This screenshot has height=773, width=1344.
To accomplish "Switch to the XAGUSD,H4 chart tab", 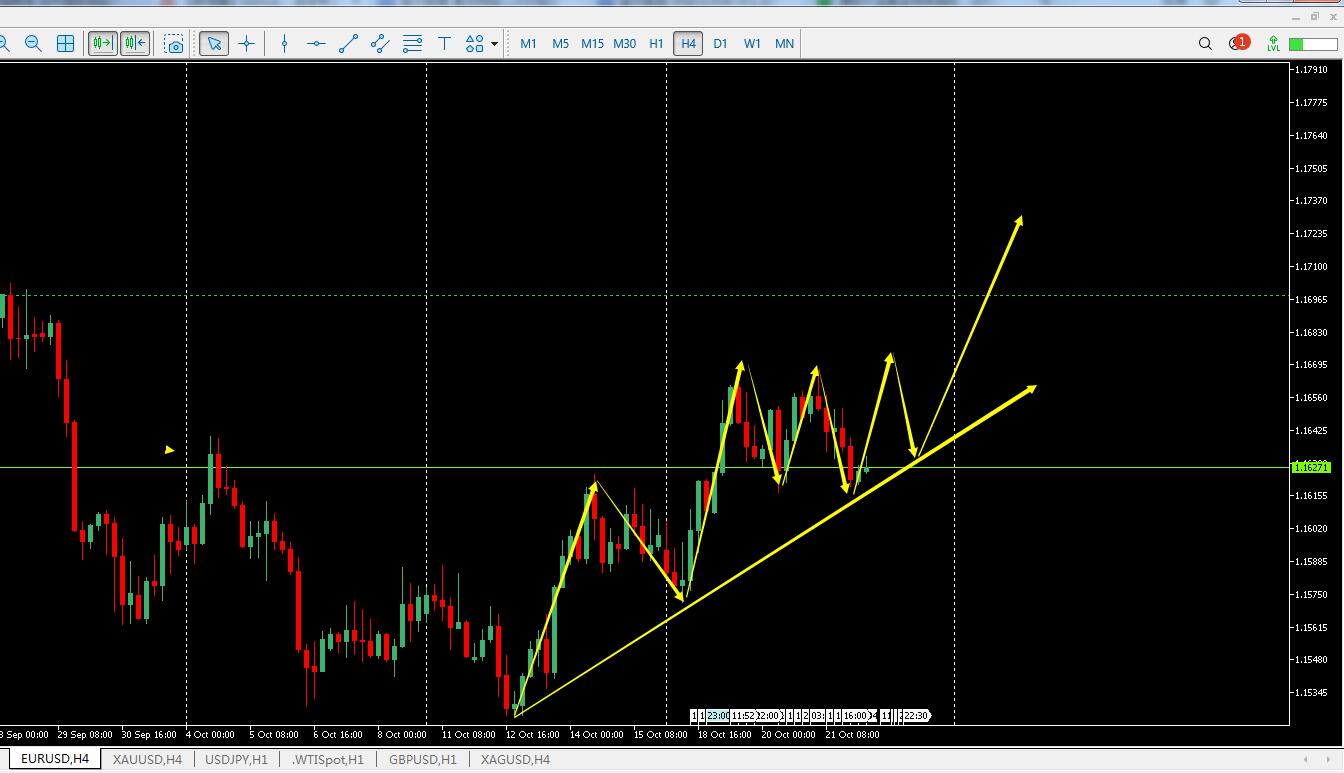I will (515, 759).
